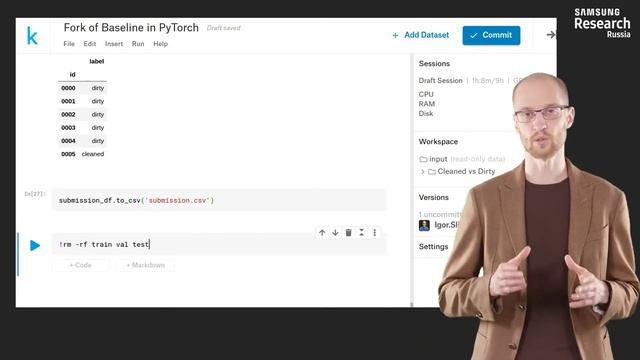Click the submission_df.to_csv code cell
Screen dimensions: 640x360
[219, 200]
